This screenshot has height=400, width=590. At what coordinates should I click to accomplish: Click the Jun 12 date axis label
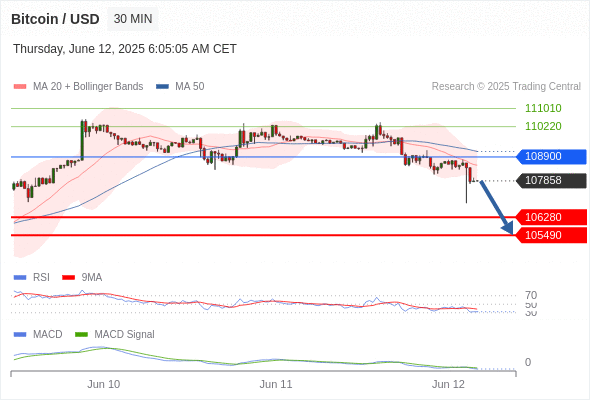coord(448,384)
